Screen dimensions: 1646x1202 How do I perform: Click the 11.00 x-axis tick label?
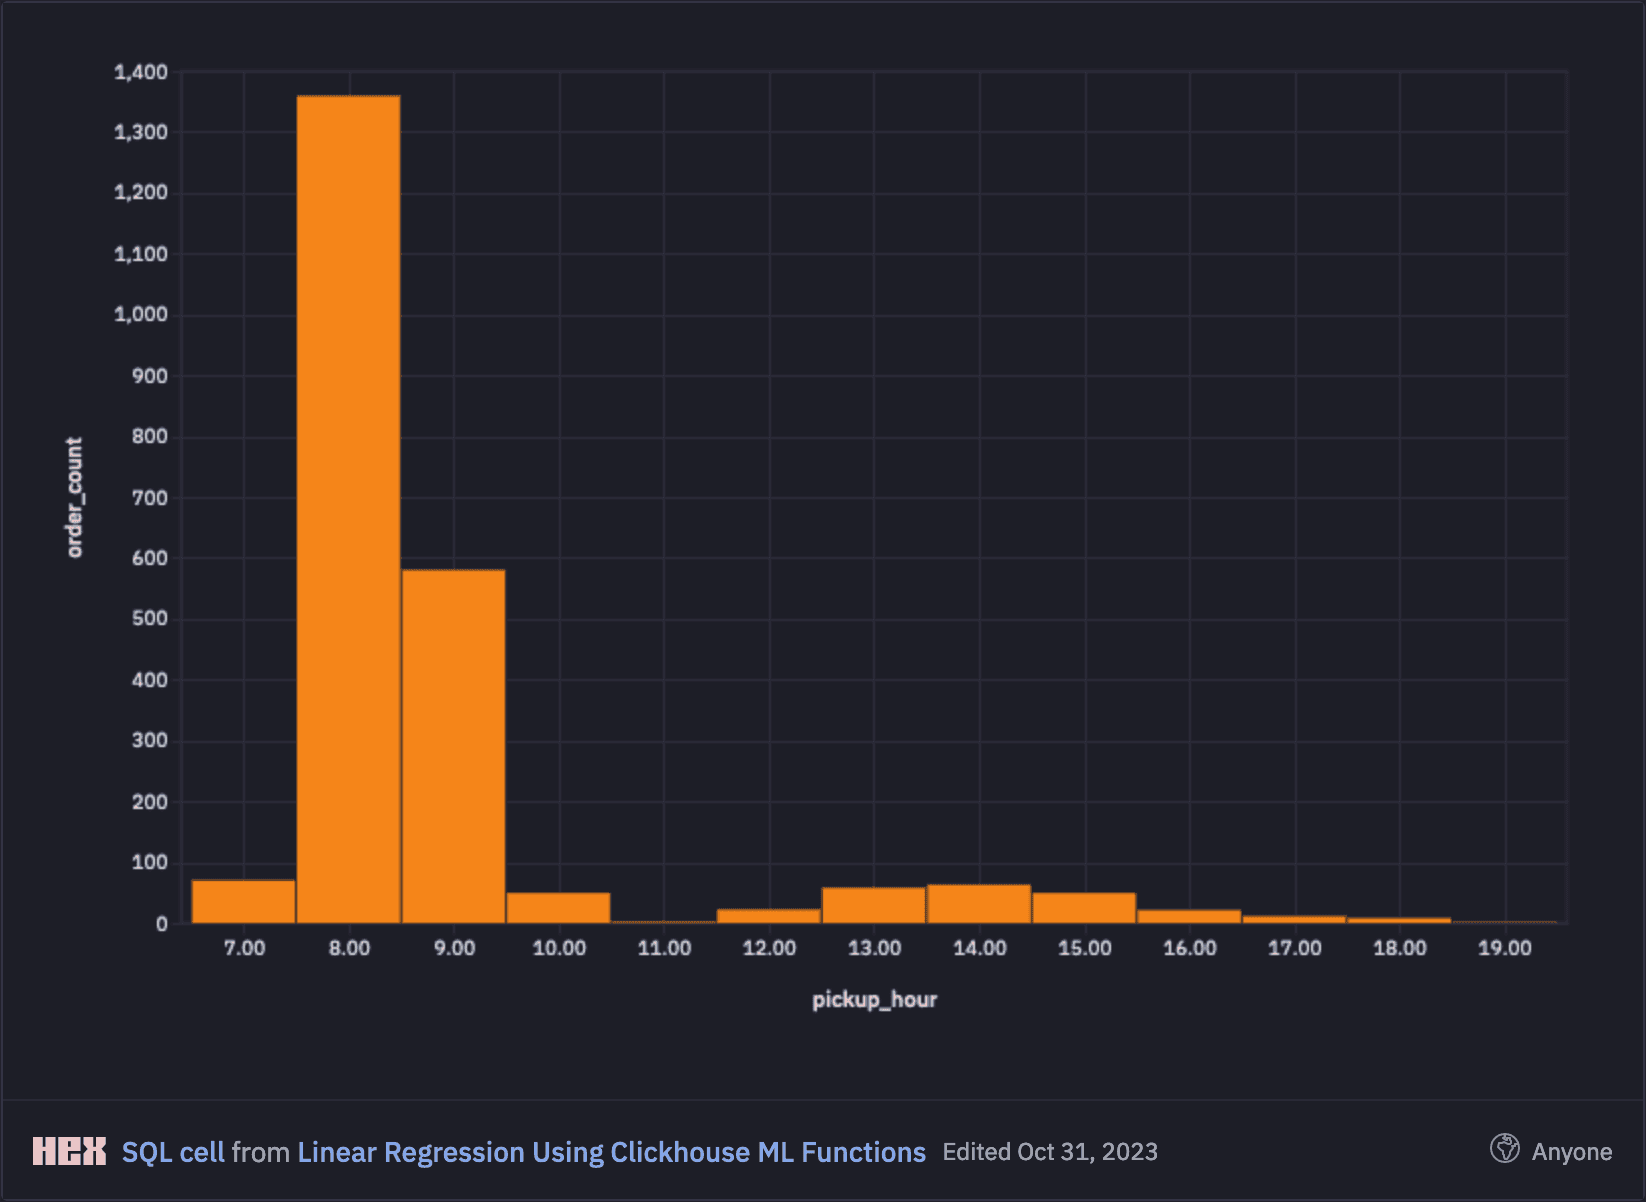[x=664, y=948]
